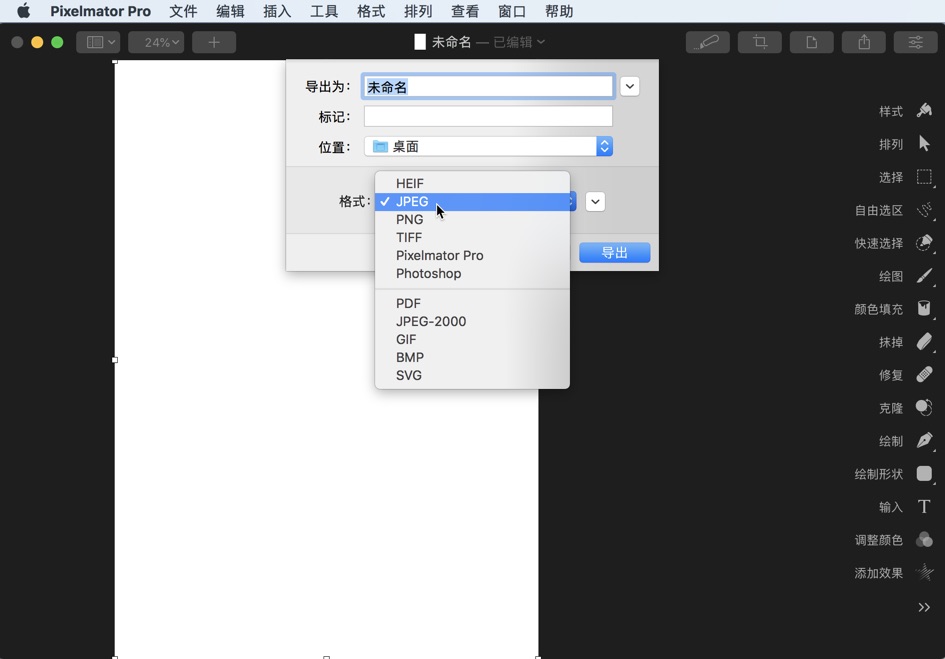Viewport: 945px width, 659px height.
Task: Open the 帮助 menu
Action: (559, 11)
